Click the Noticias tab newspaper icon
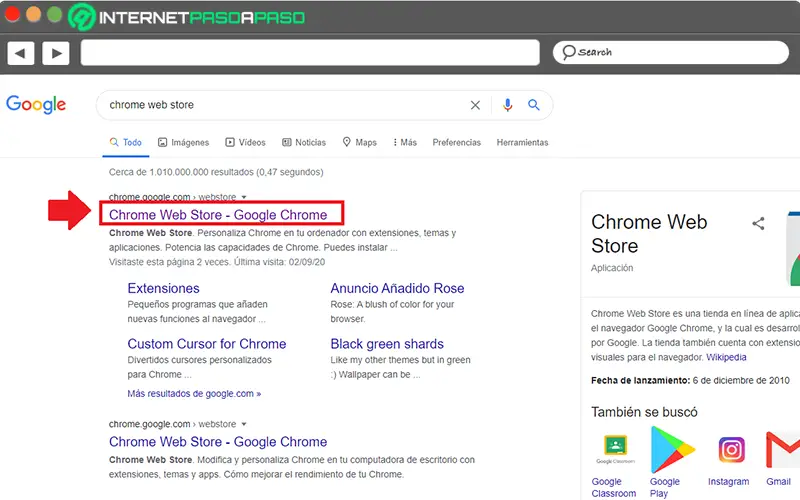 287,142
